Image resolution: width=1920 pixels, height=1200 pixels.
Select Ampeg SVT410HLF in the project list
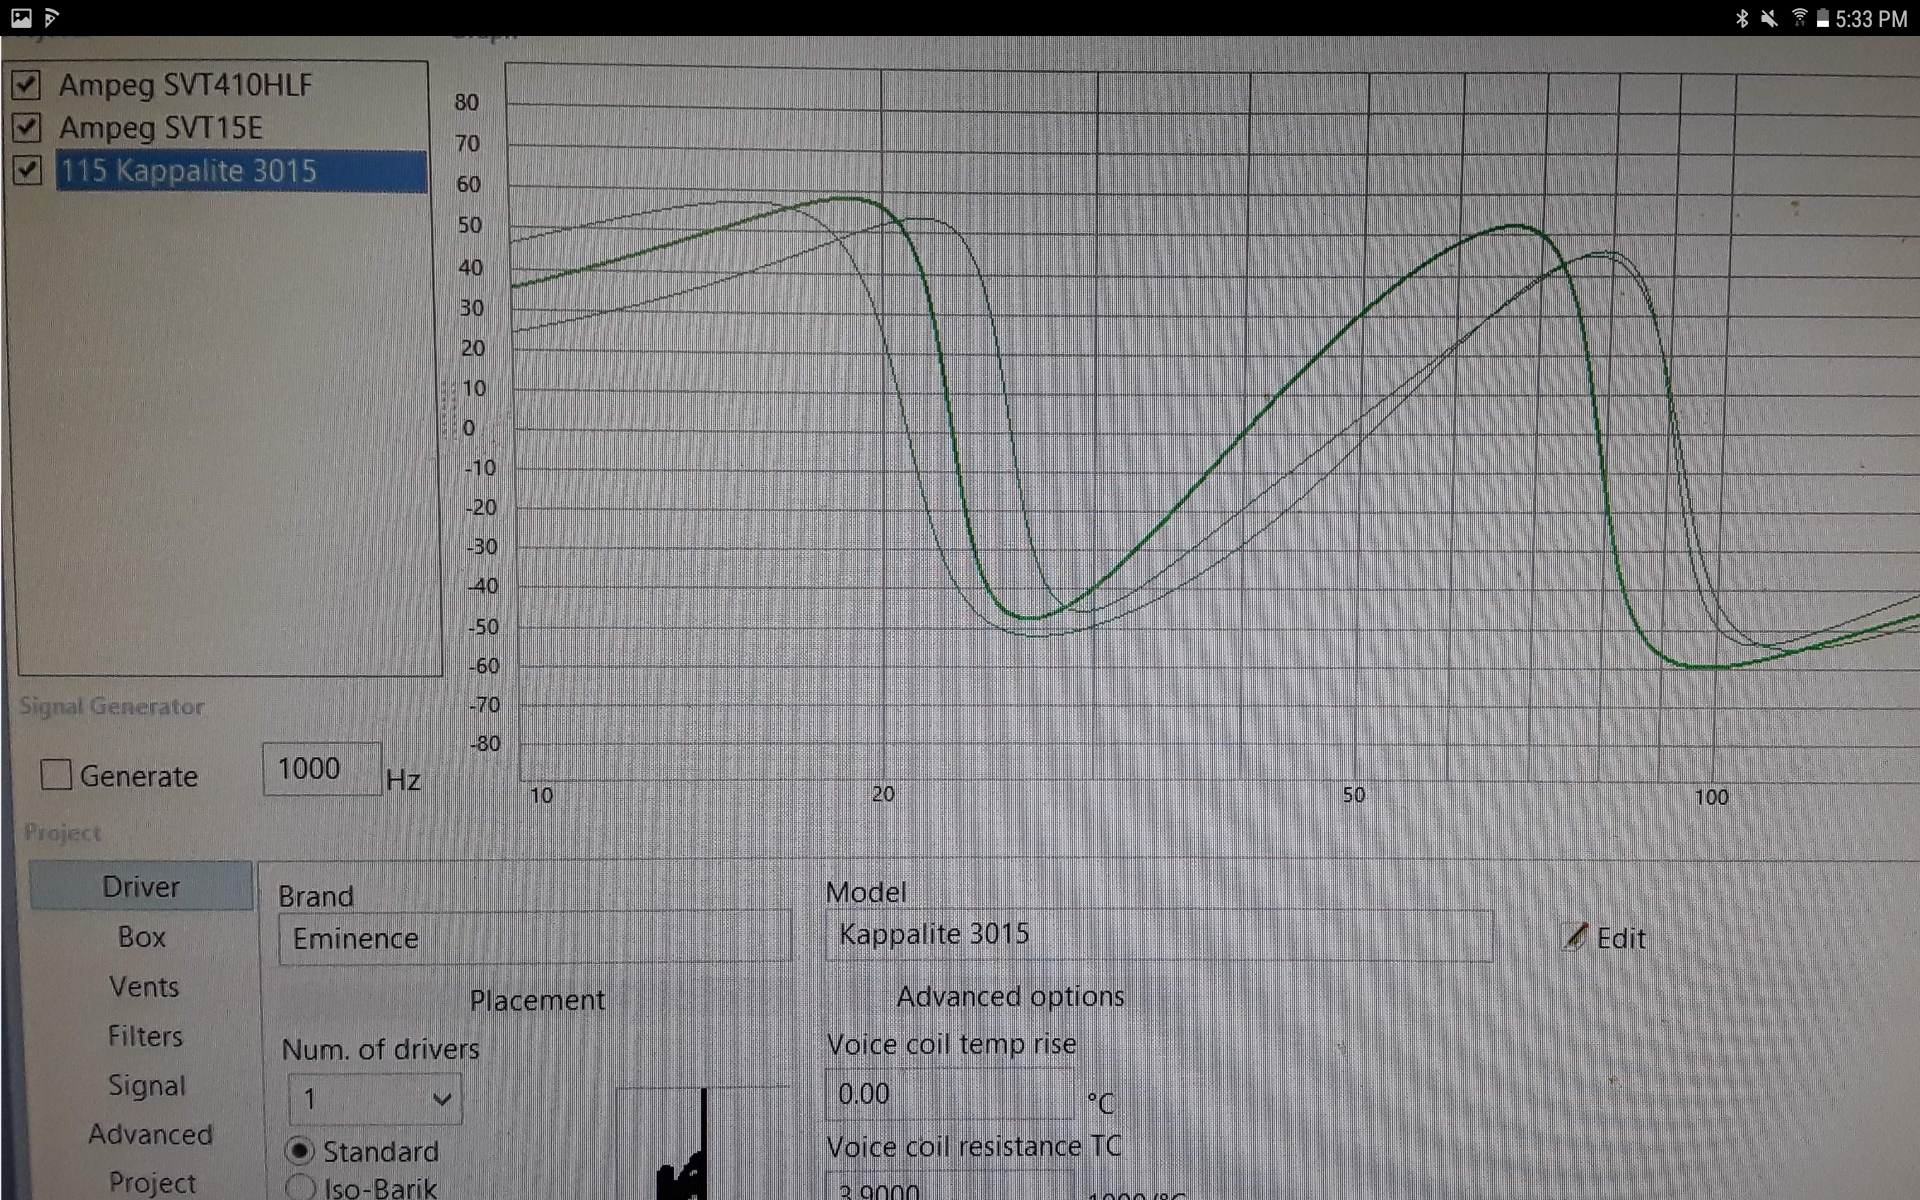point(185,85)
